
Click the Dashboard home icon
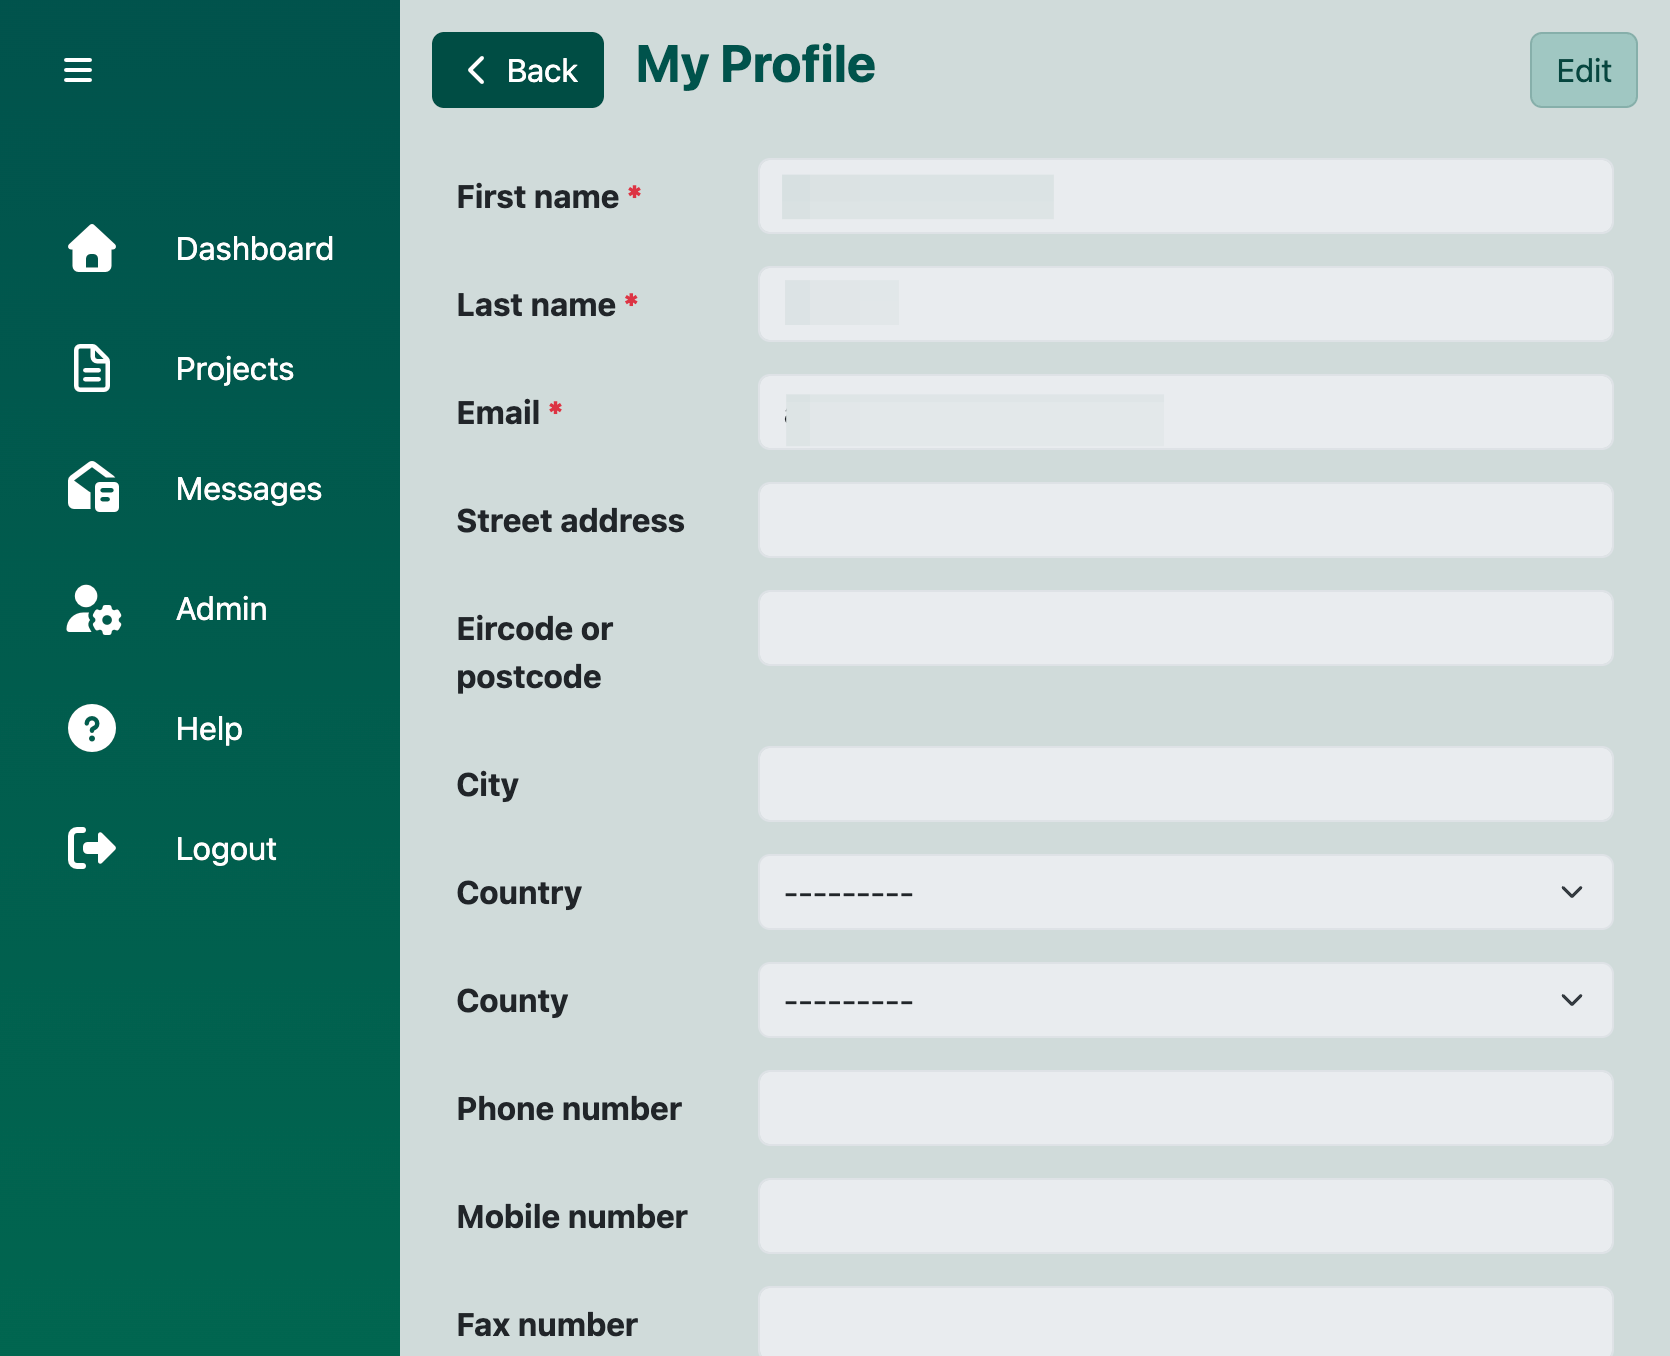pos(92,248)
